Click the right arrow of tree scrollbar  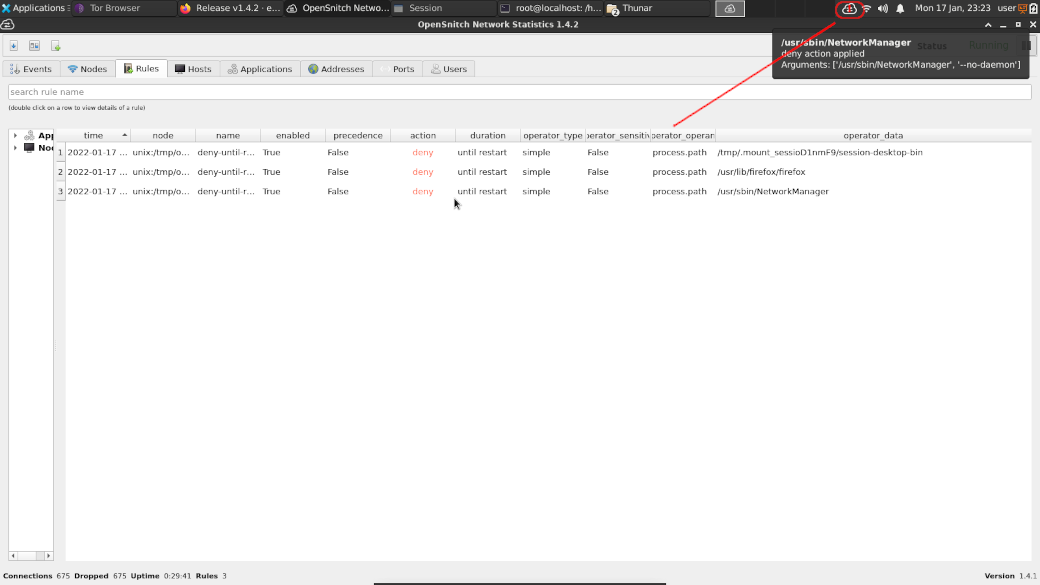(48, 556)
